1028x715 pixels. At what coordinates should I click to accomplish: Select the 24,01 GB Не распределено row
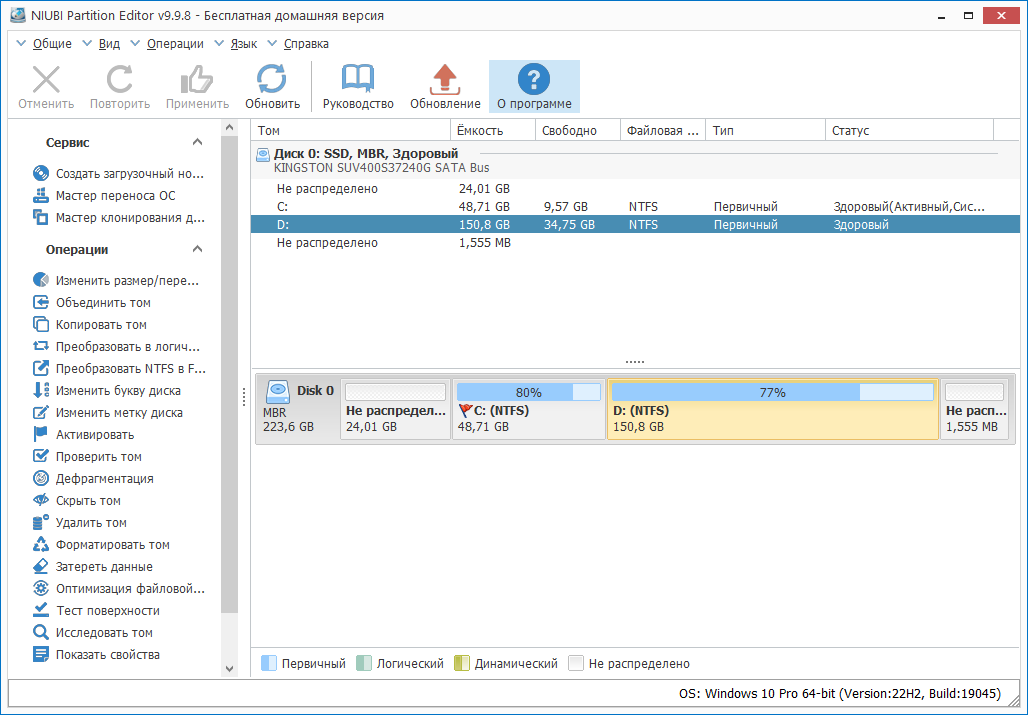(635, 189)
